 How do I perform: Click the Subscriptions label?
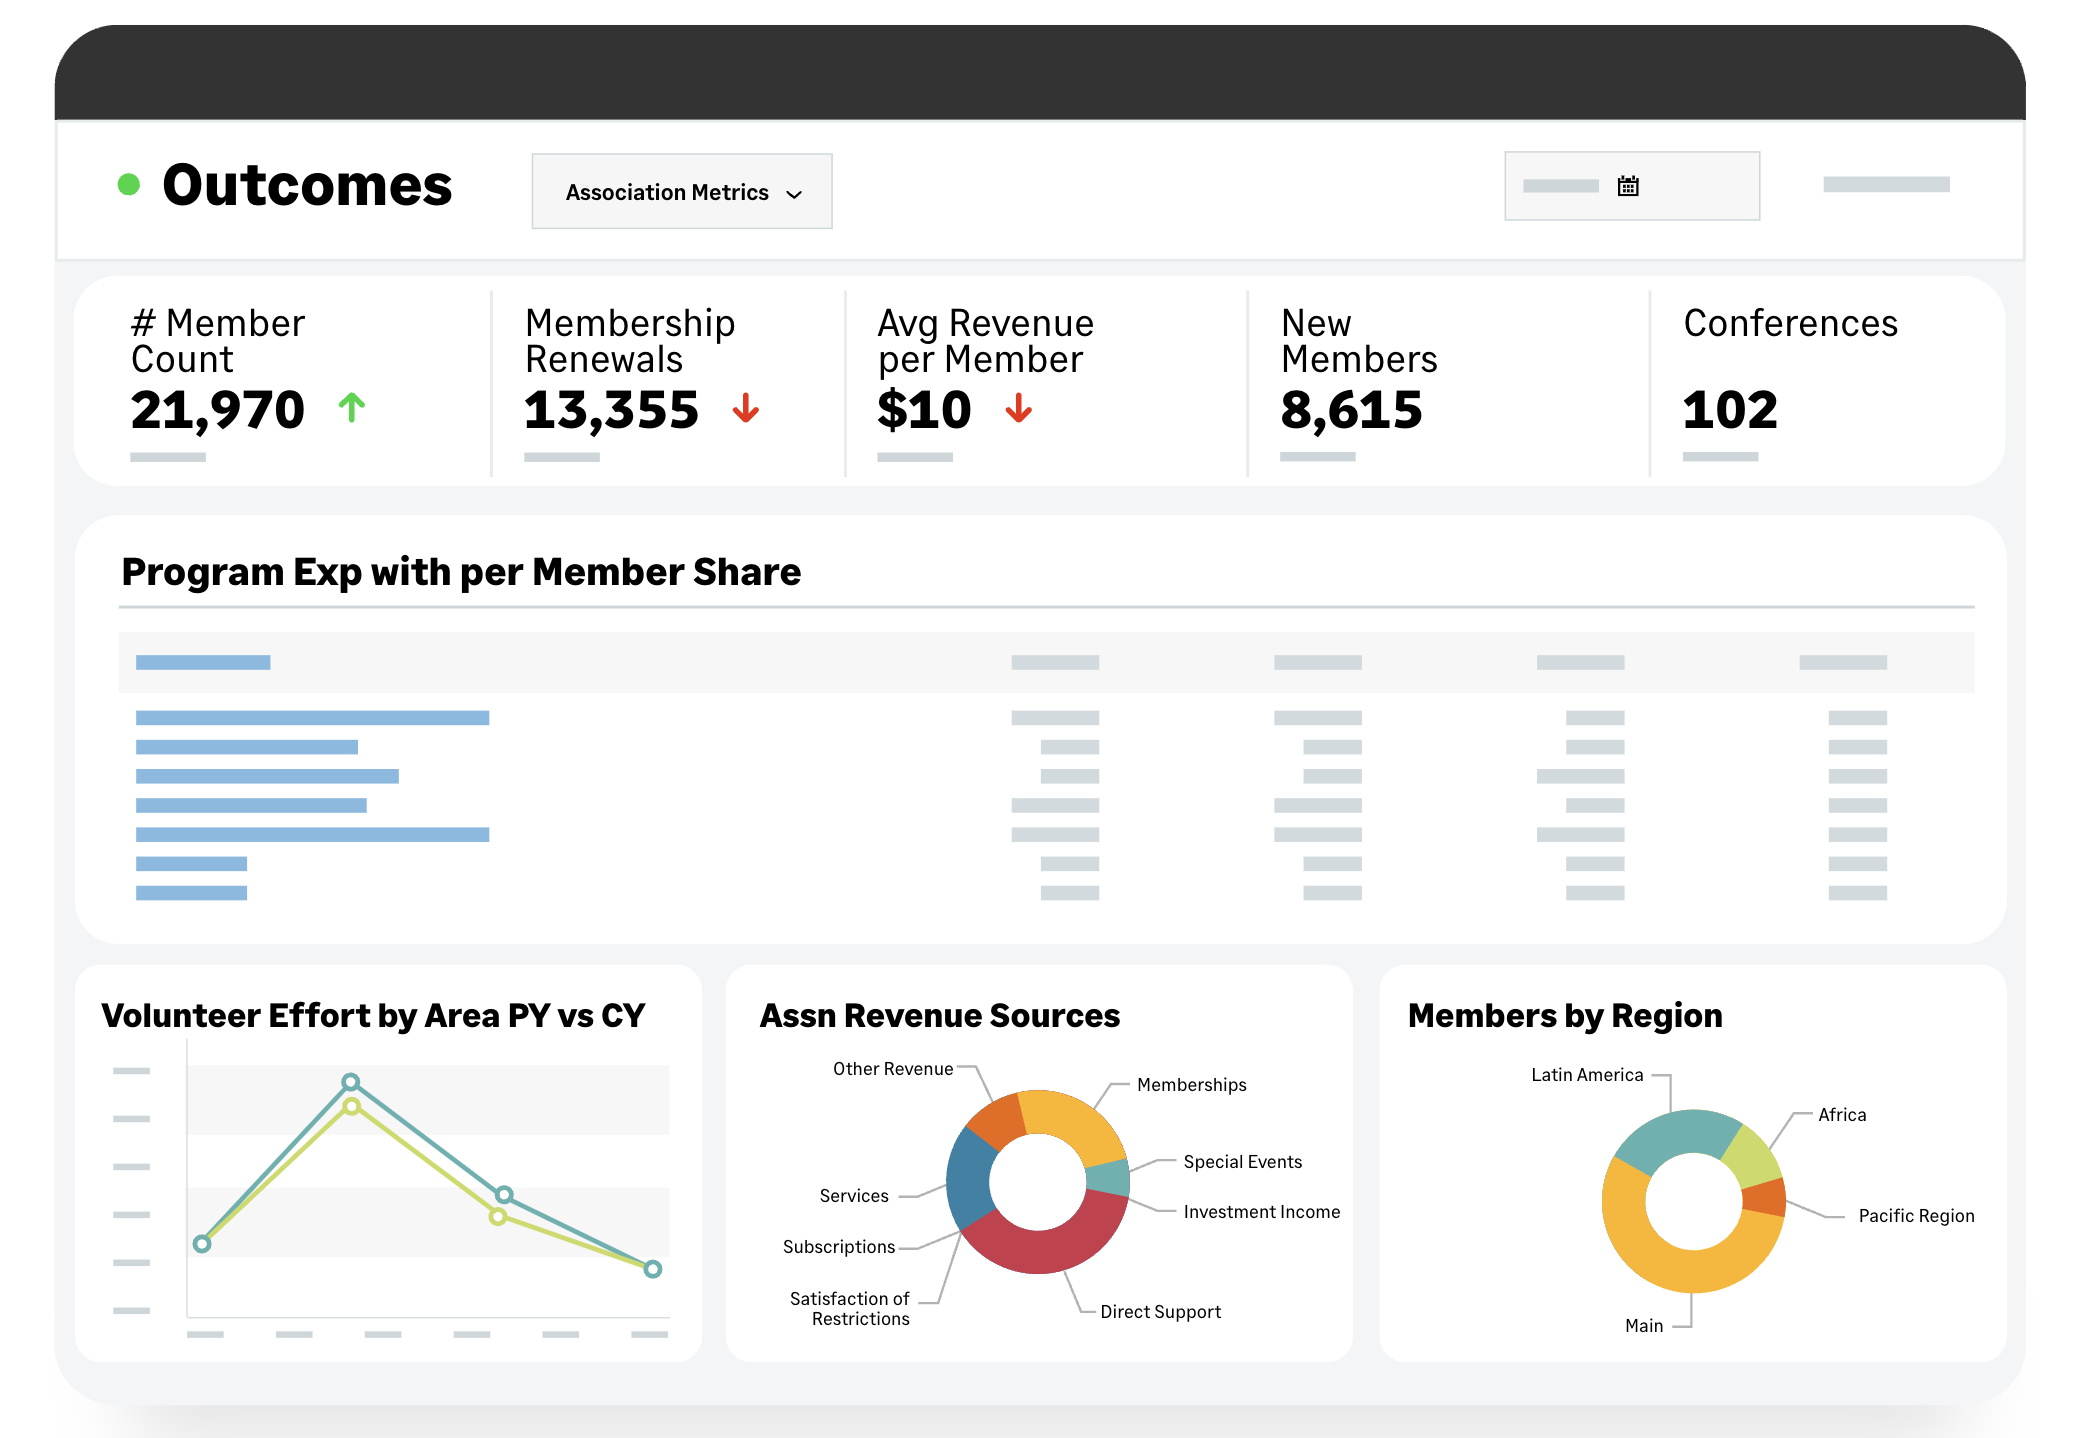(x=839, y=1247)
